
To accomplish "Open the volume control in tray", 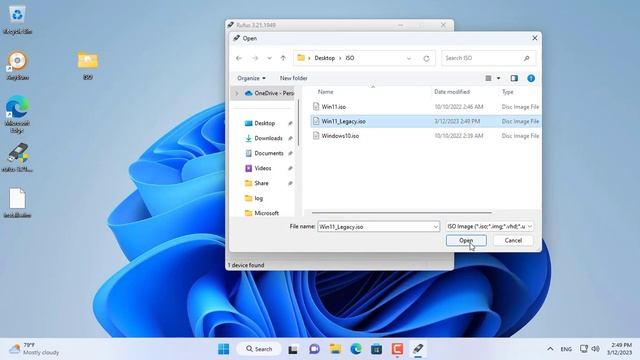I will [596, 349].
